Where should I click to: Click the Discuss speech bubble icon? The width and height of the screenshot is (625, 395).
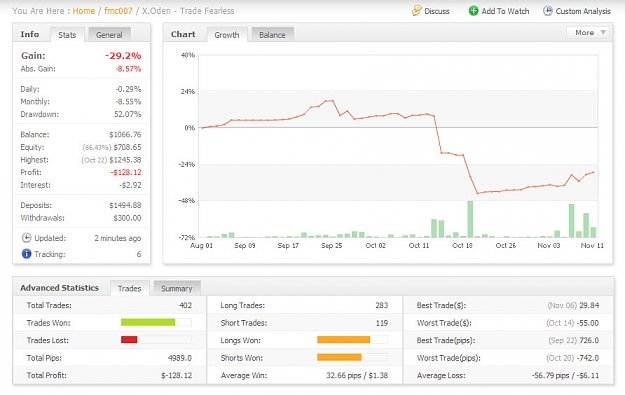click(417, 11)
